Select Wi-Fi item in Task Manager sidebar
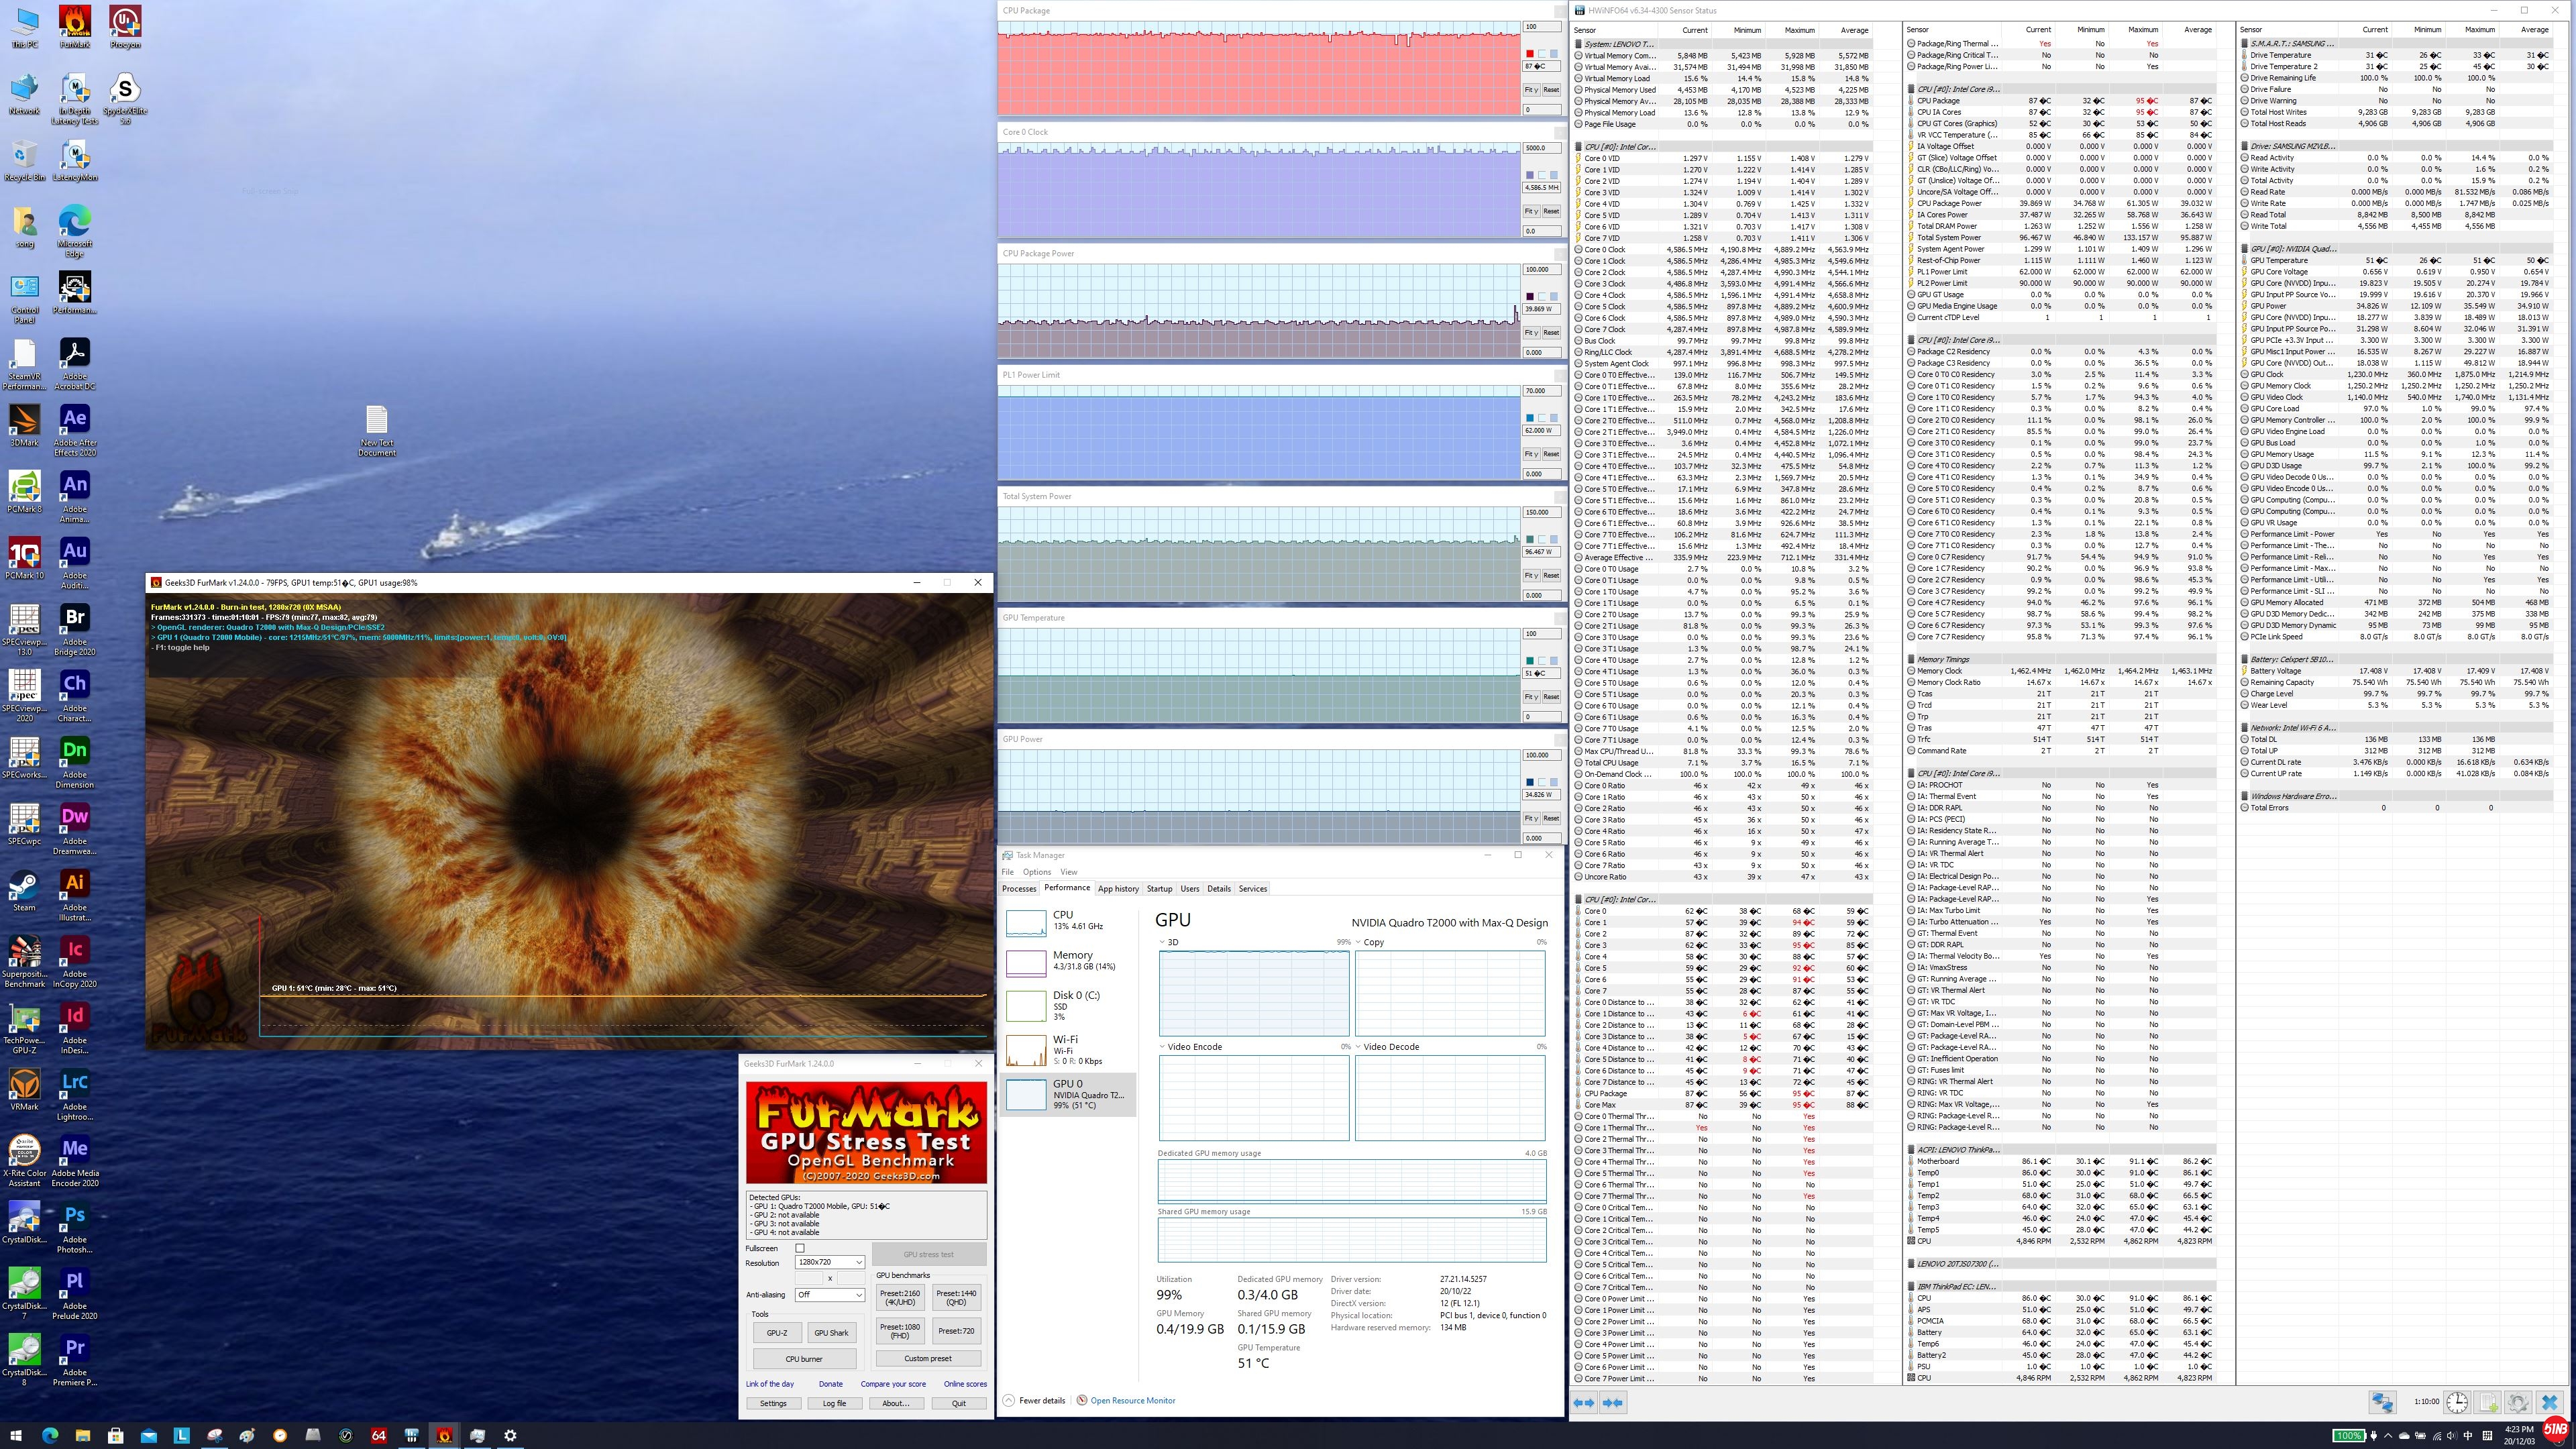The width and height of the screenshot is (2576, 1449). (1068, 1050)
